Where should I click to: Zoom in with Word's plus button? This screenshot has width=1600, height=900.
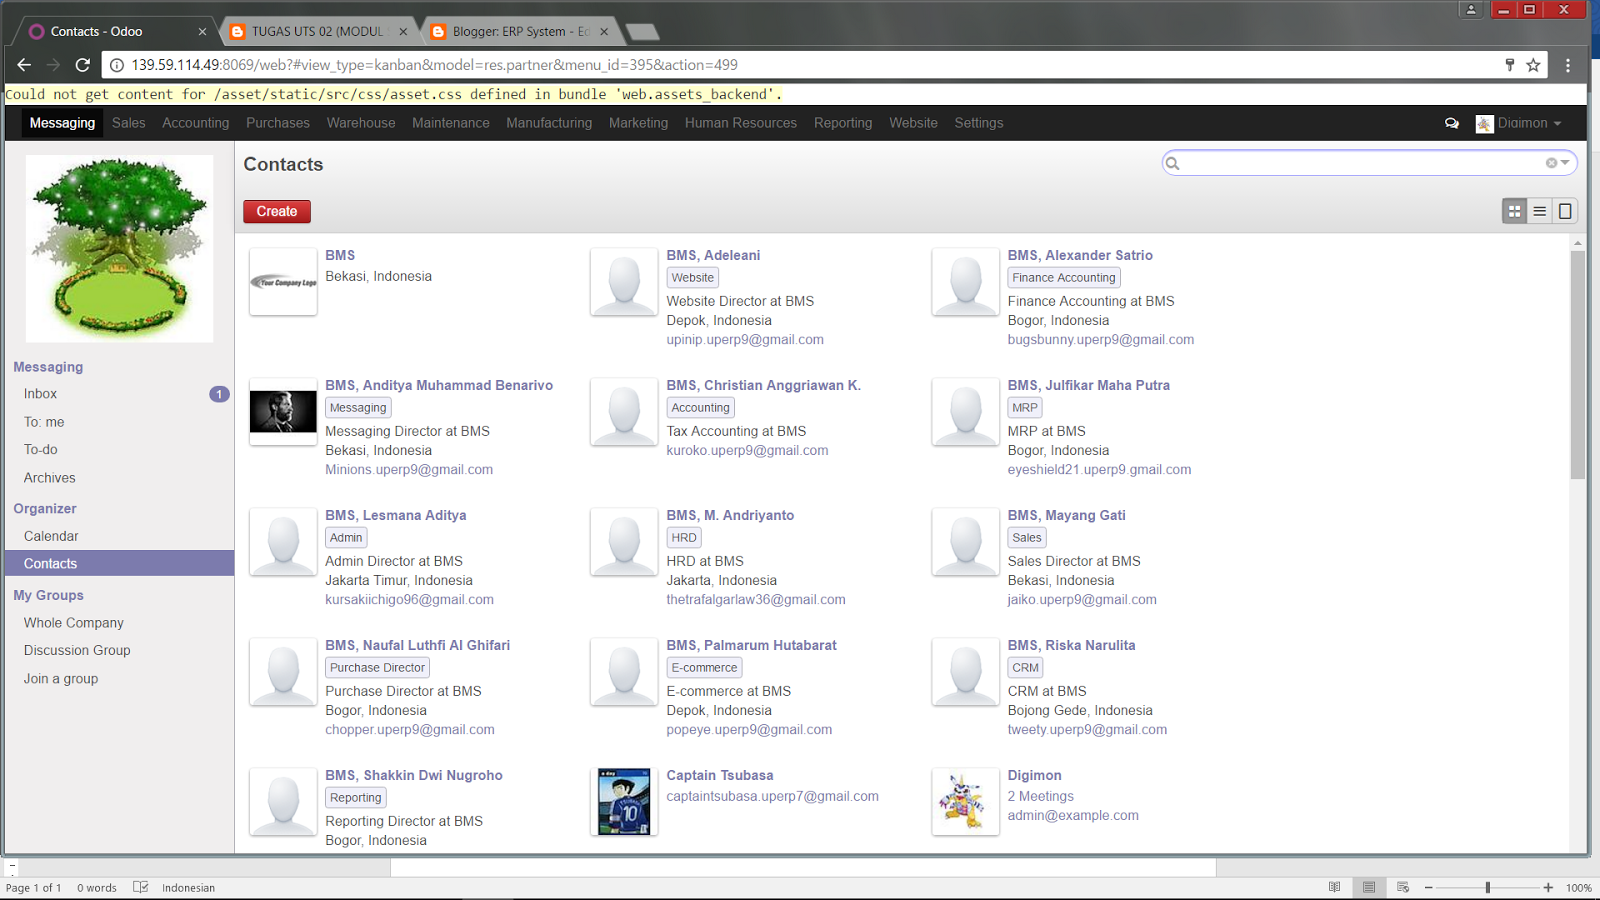[x=1548, y=888]
